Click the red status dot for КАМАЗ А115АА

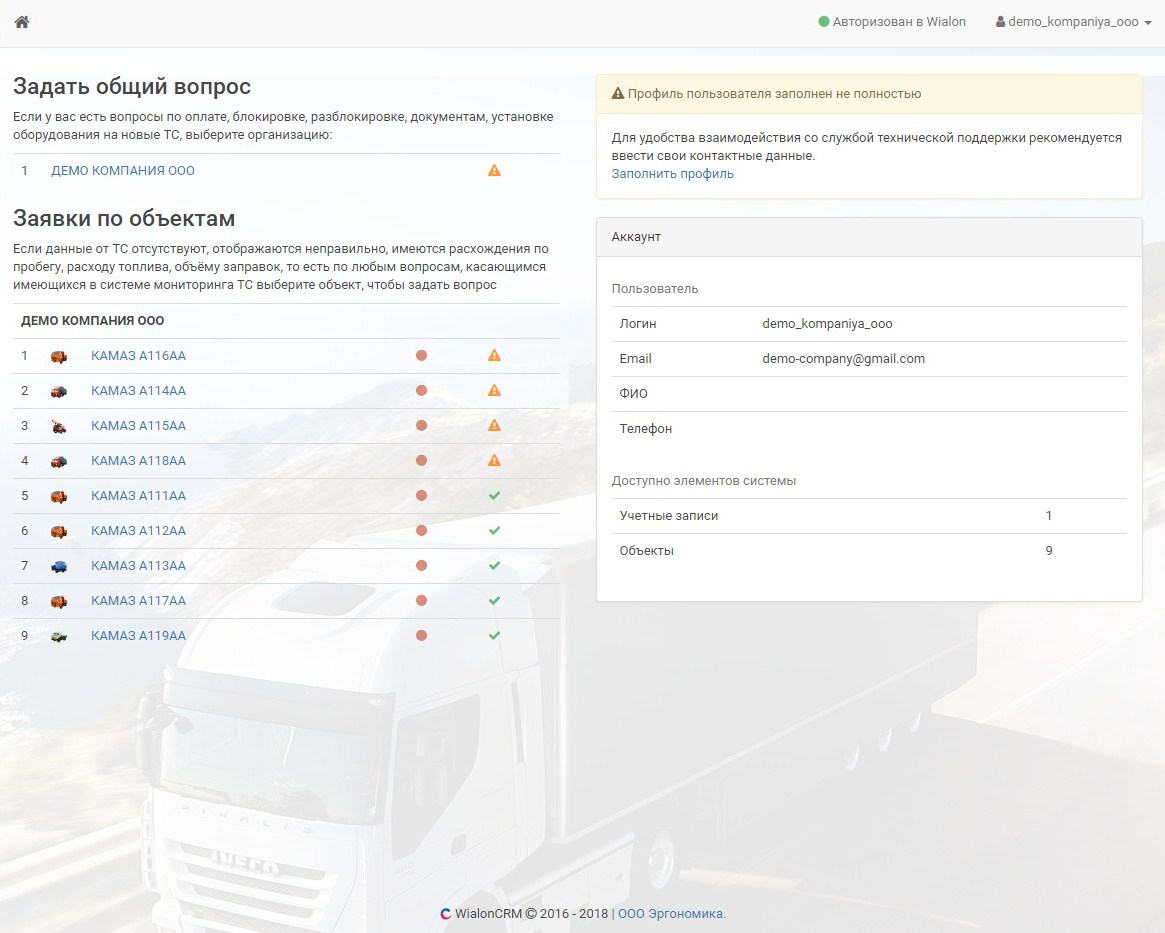(421, 426)
